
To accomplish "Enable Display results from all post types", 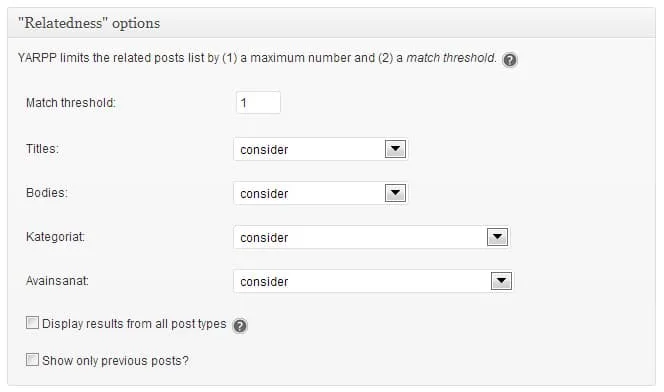I will (x=32, y=323).
